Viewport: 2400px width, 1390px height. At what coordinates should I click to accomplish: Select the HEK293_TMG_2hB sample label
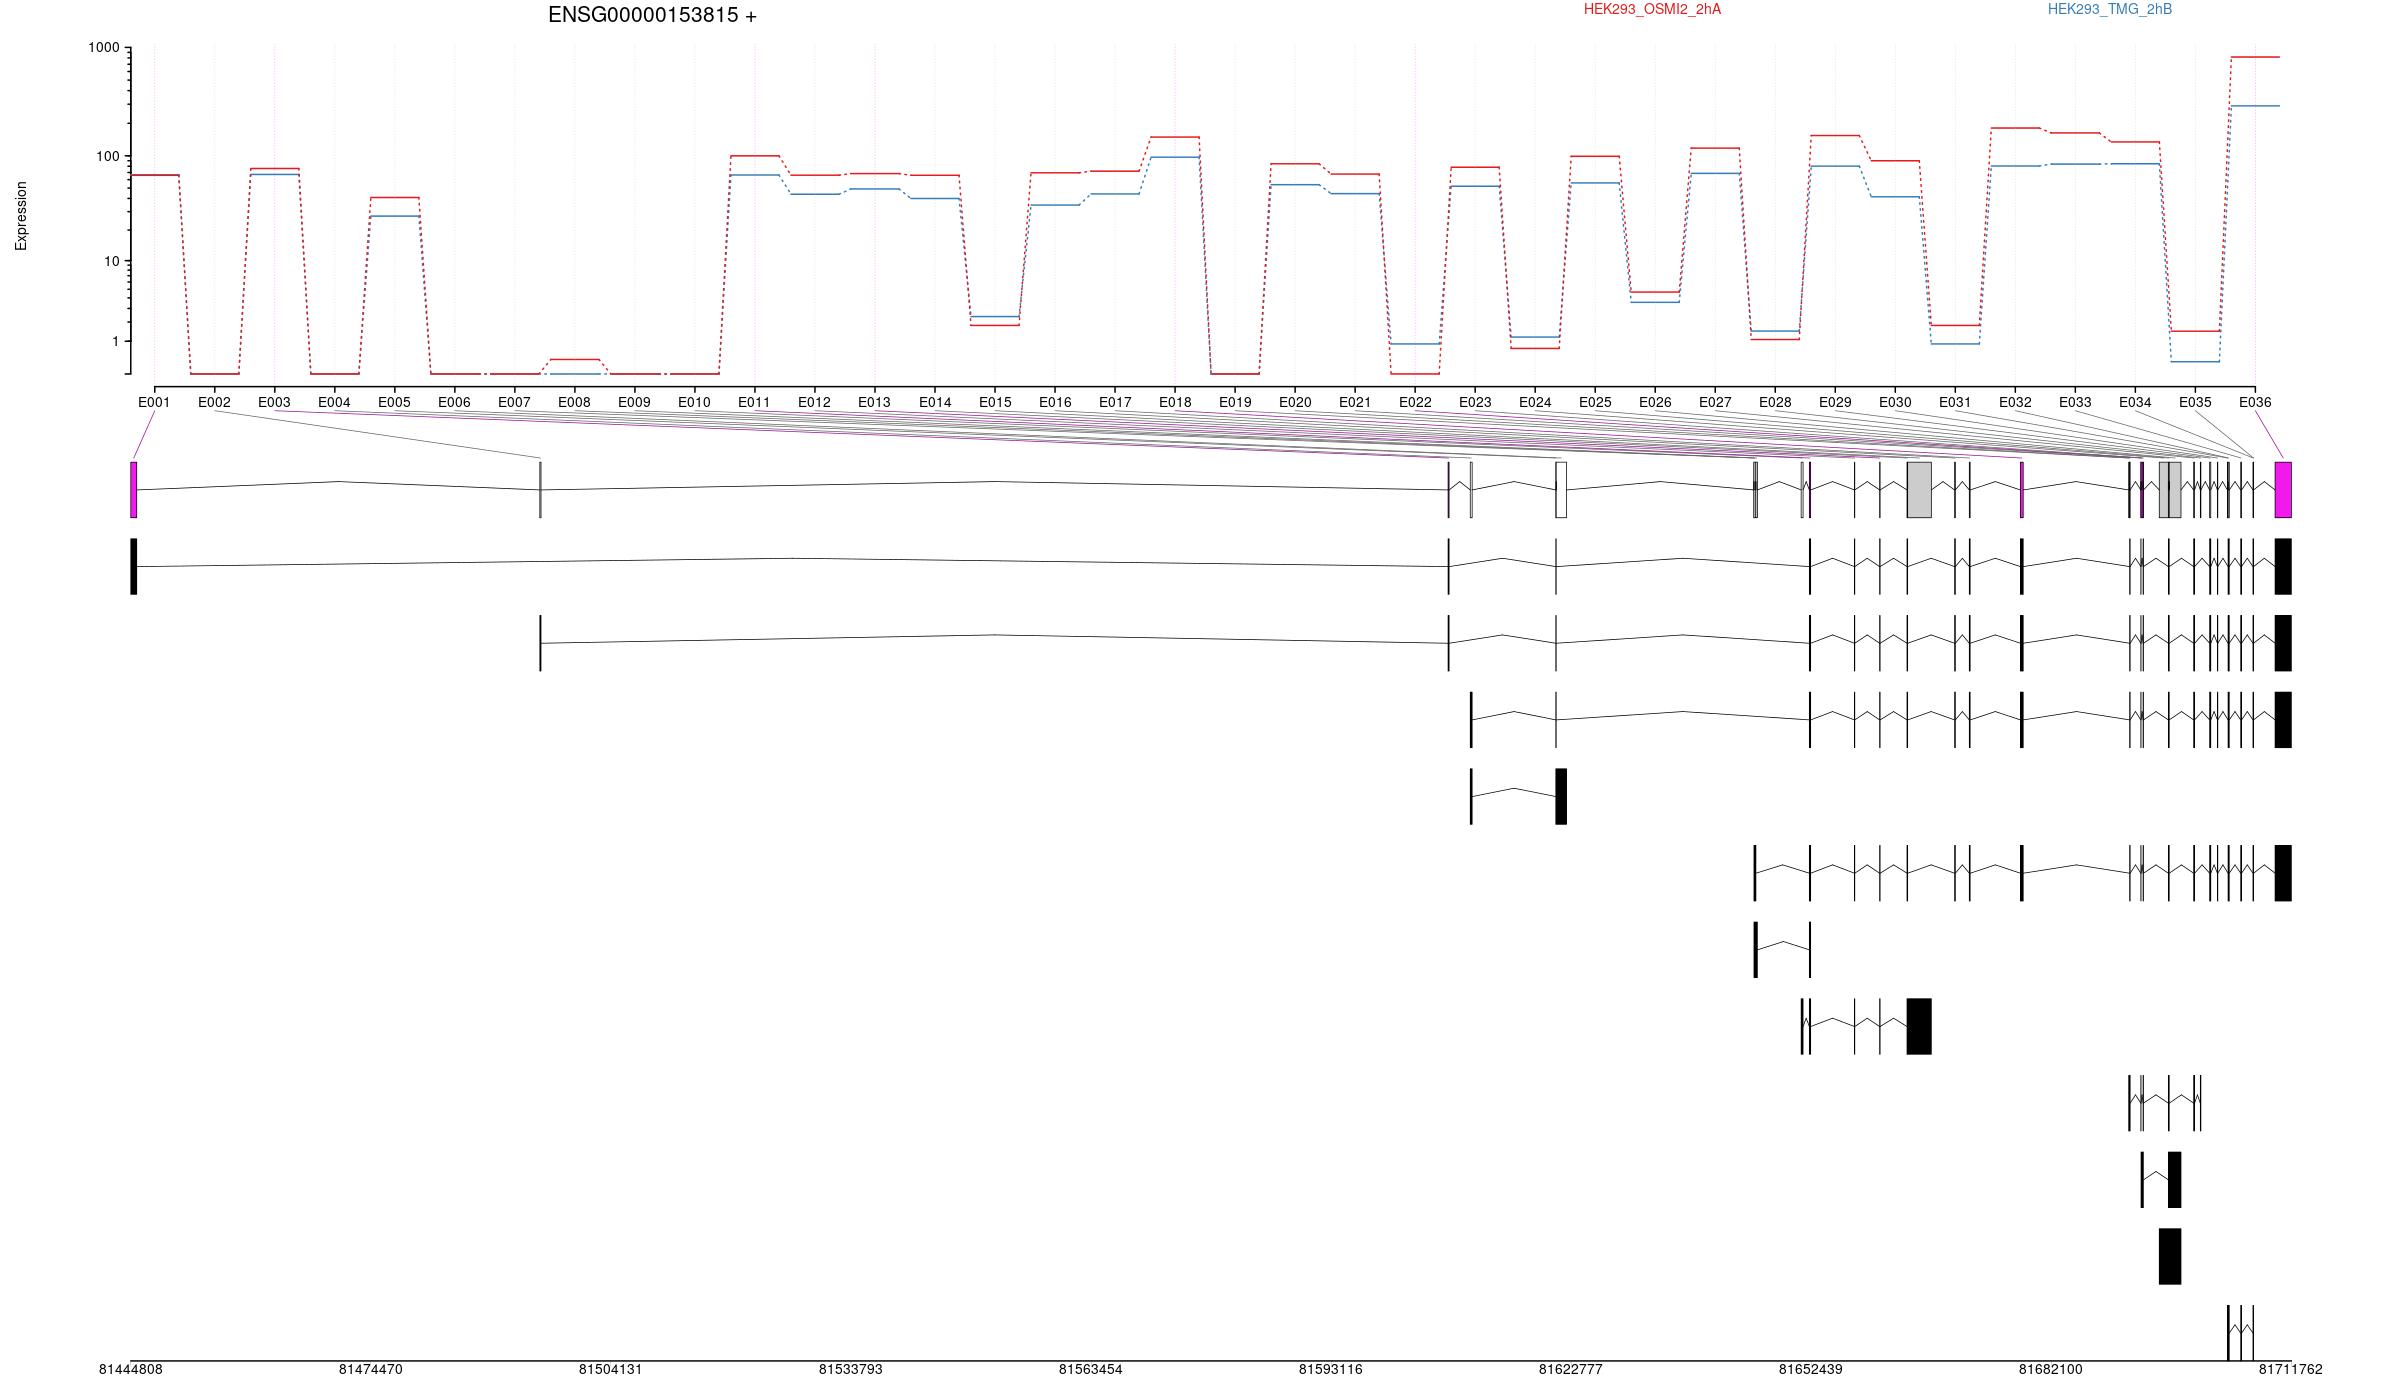coord(2109,9)
